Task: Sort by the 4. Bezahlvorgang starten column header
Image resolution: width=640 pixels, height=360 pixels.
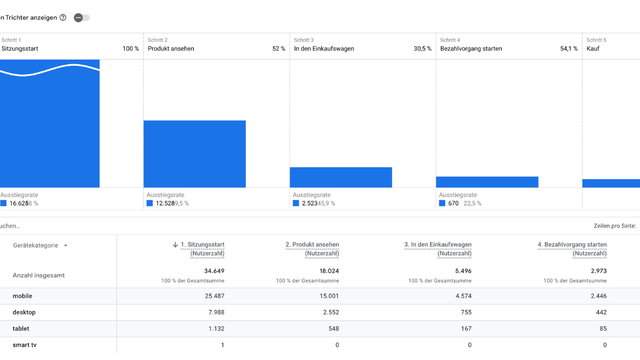Action: point(572,249)
